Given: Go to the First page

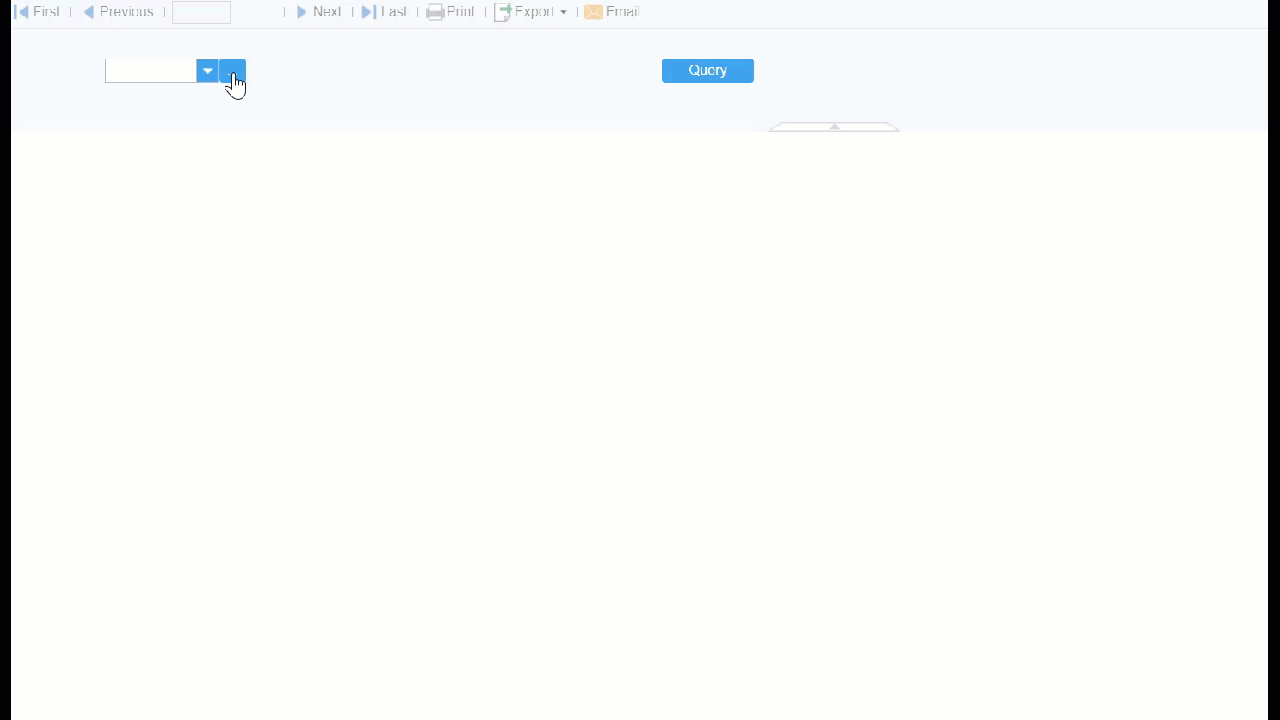Looking at the screenshot, I should [37, 12].
